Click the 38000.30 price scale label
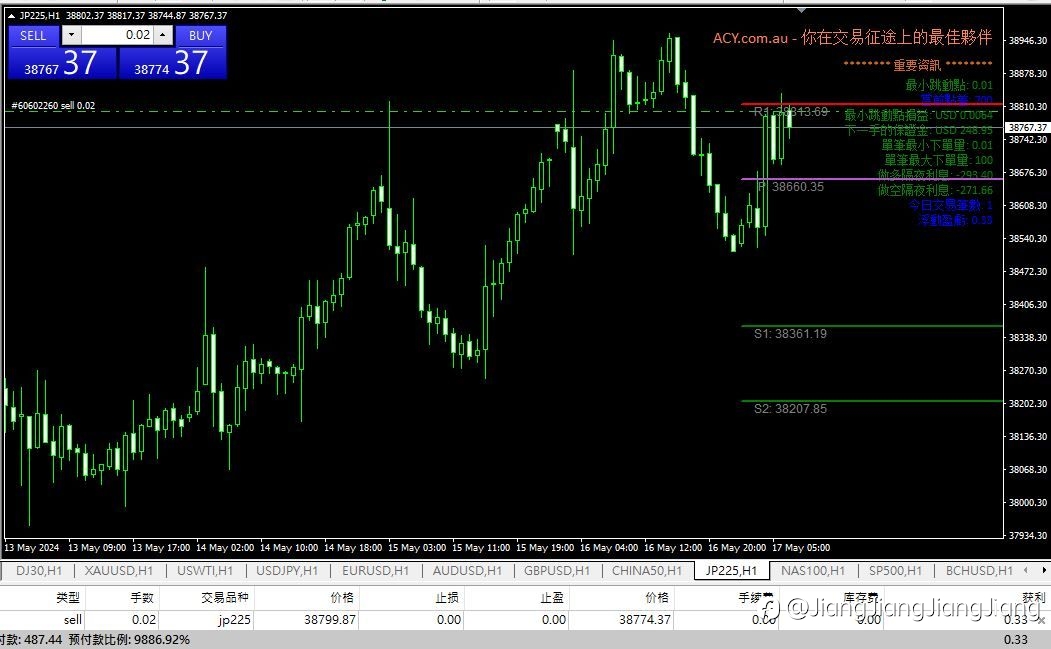The height and width of the screenshot is (649, 1051). click(x=1028, y=502)
